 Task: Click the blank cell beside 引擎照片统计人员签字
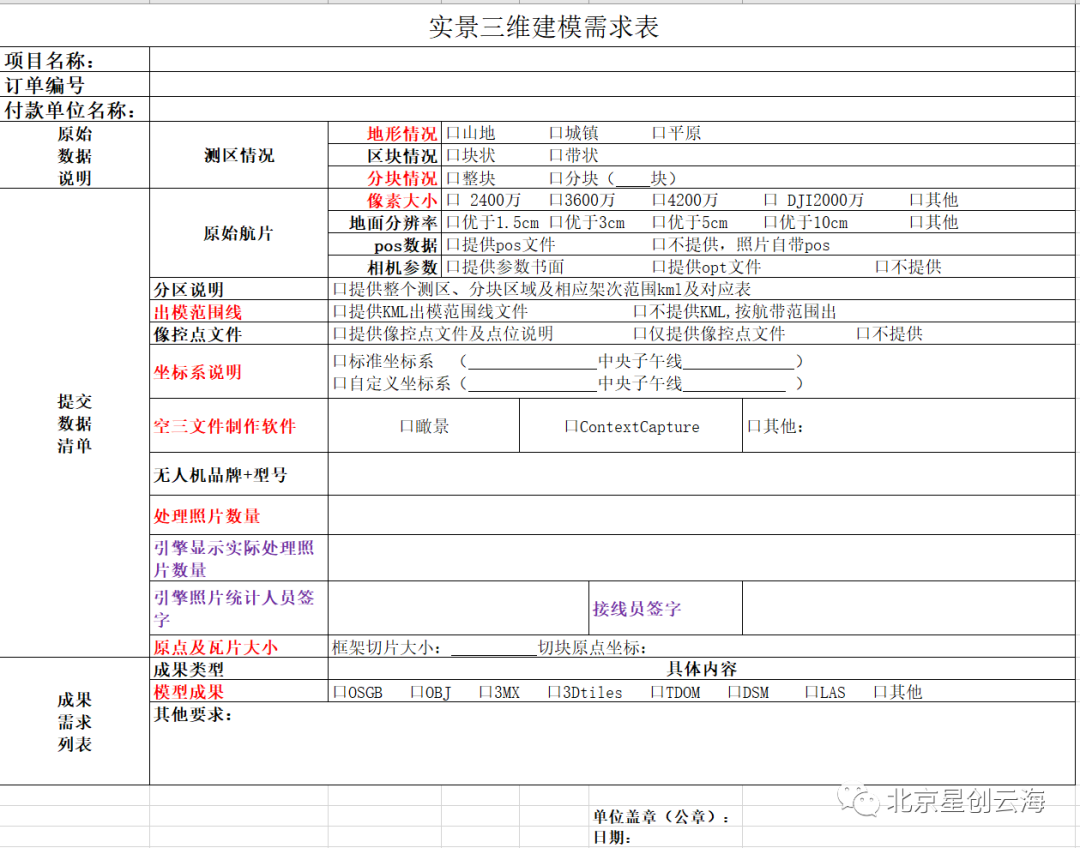click(459, 608)
